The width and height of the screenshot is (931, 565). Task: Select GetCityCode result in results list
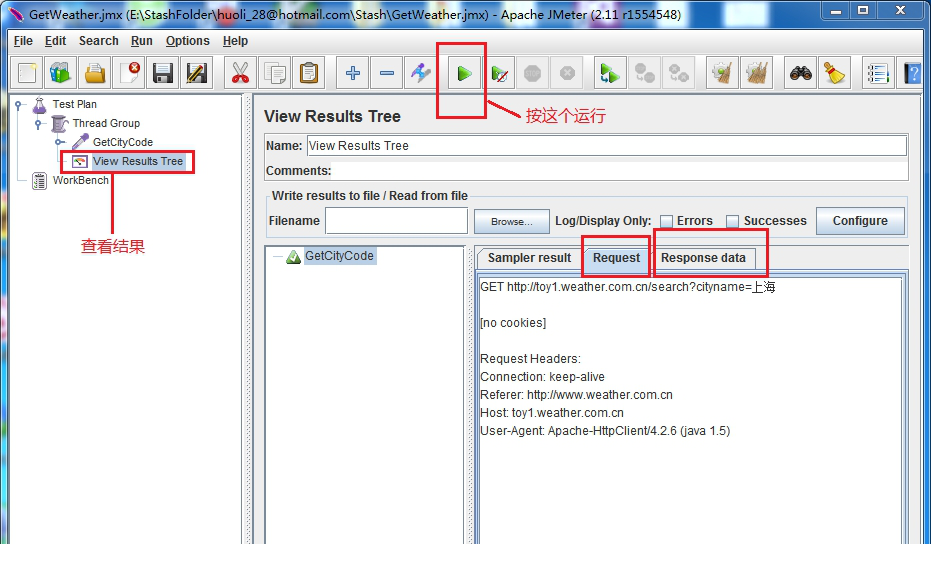coord(339,256)
